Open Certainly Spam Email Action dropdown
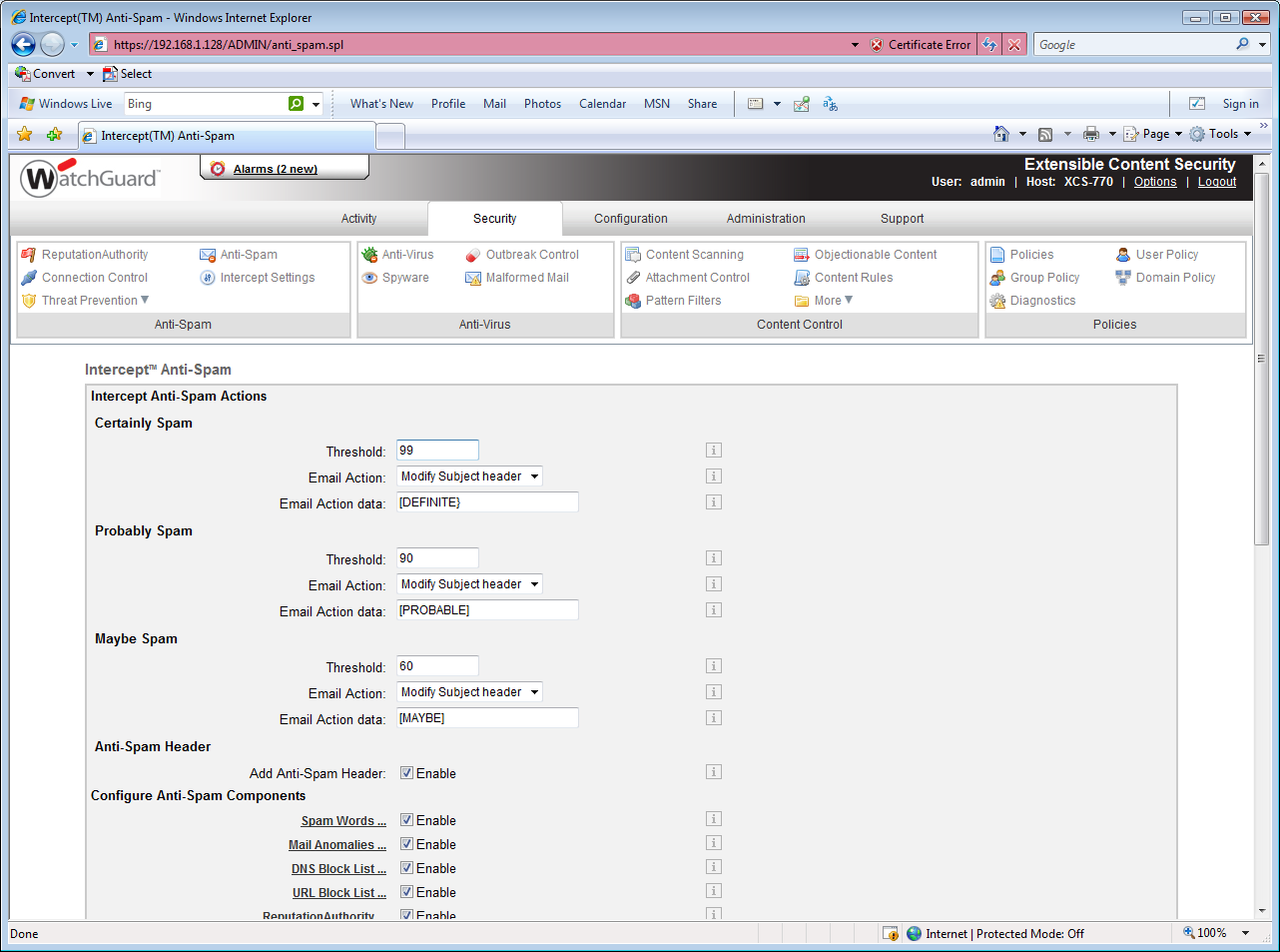Screen dimensions: 1280x952 point(470,477)
